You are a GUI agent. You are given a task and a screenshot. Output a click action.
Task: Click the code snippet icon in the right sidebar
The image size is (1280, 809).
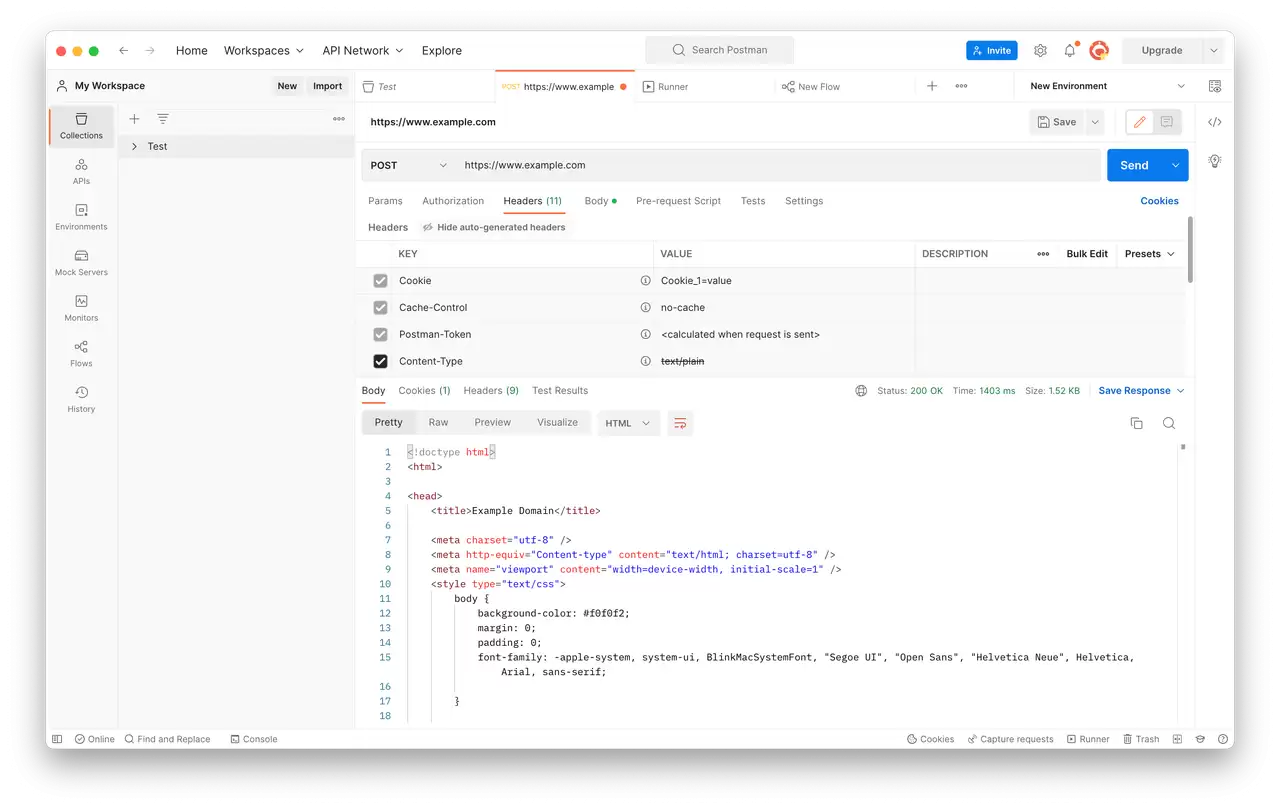[1215, 122]
